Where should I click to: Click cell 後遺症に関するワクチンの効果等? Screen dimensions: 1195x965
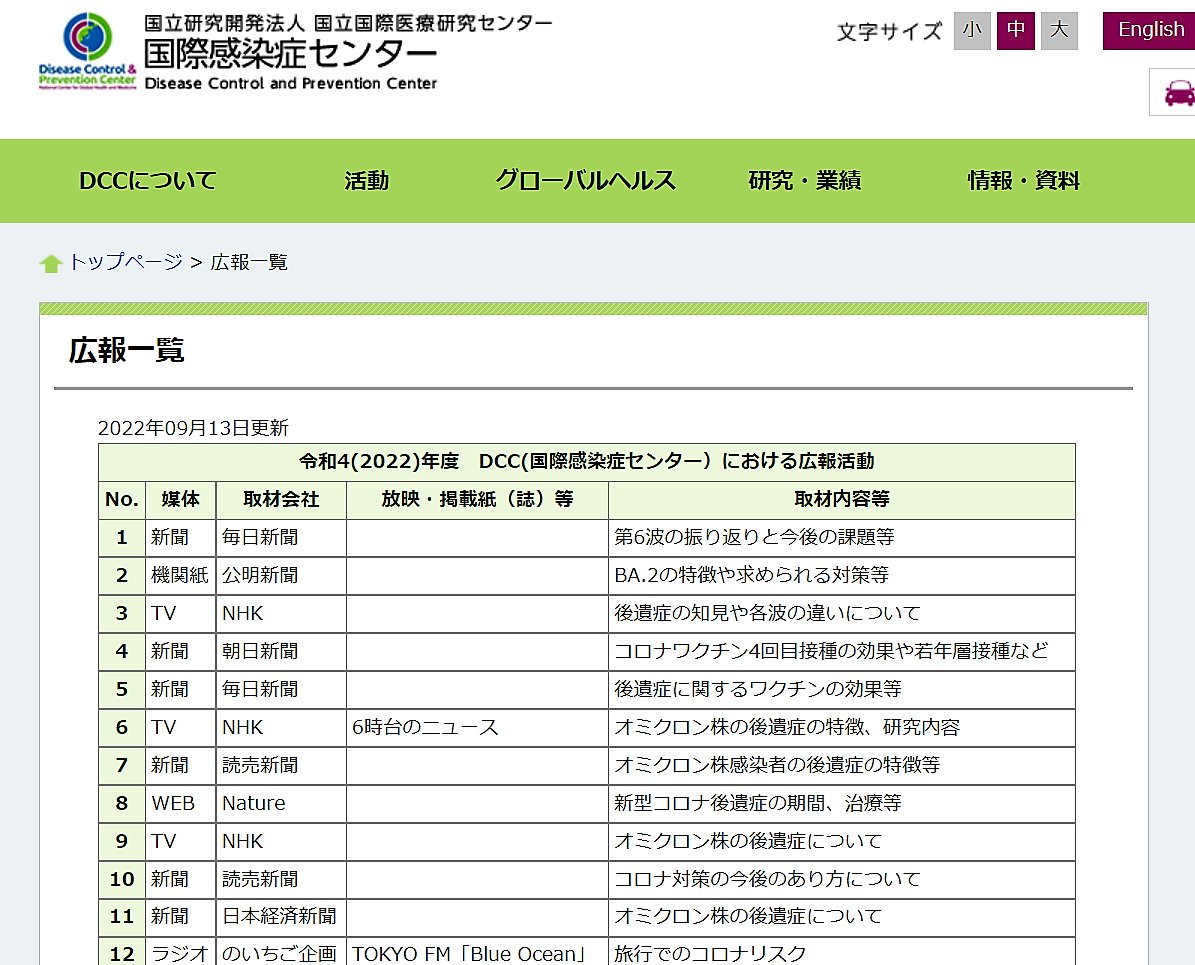pos(842,690)
